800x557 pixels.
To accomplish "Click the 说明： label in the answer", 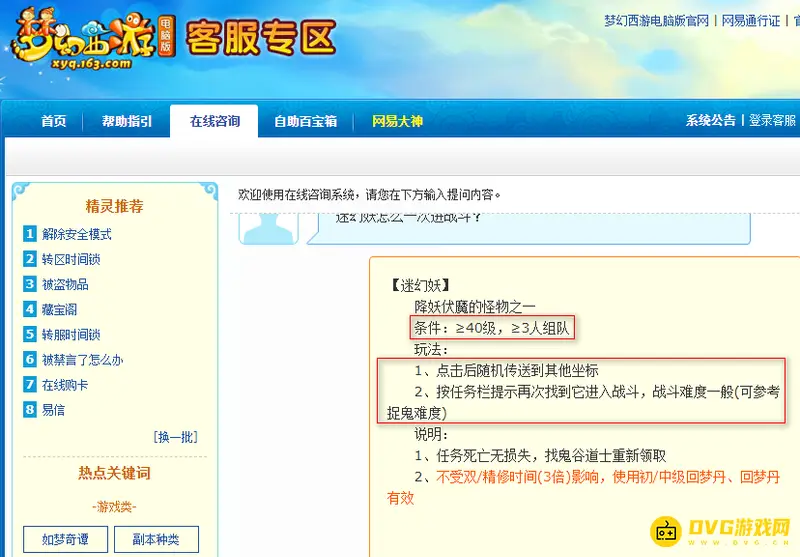I will (431, 434).
